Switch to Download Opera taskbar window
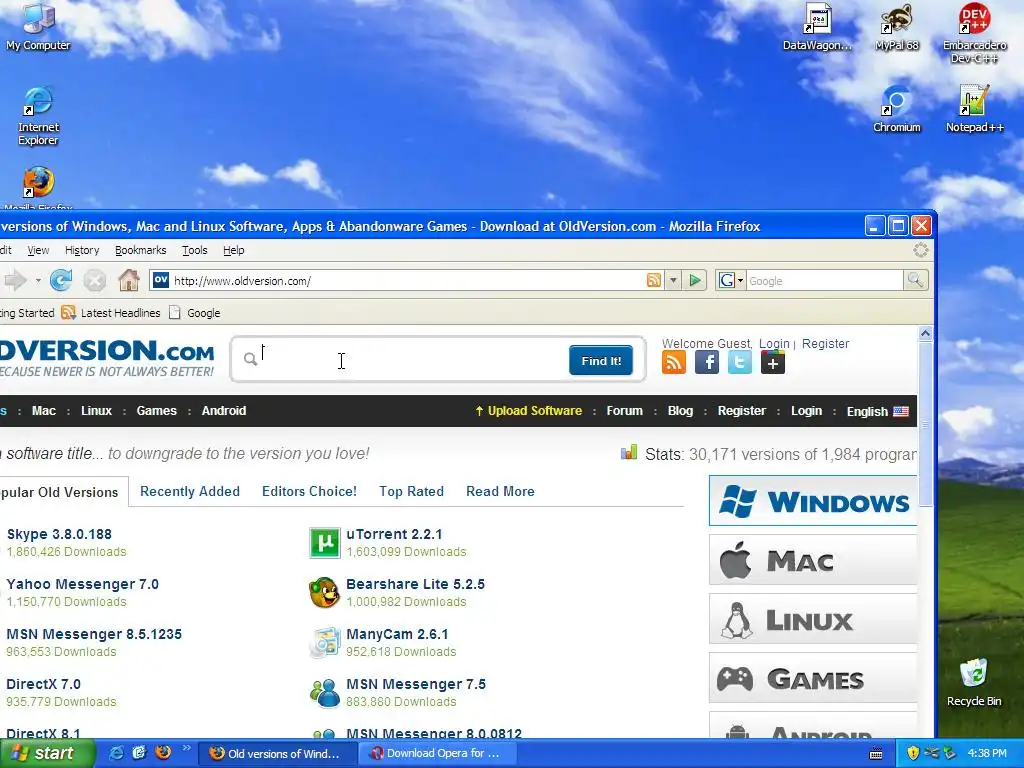The image size is (1024, 768). coord(437,753)
